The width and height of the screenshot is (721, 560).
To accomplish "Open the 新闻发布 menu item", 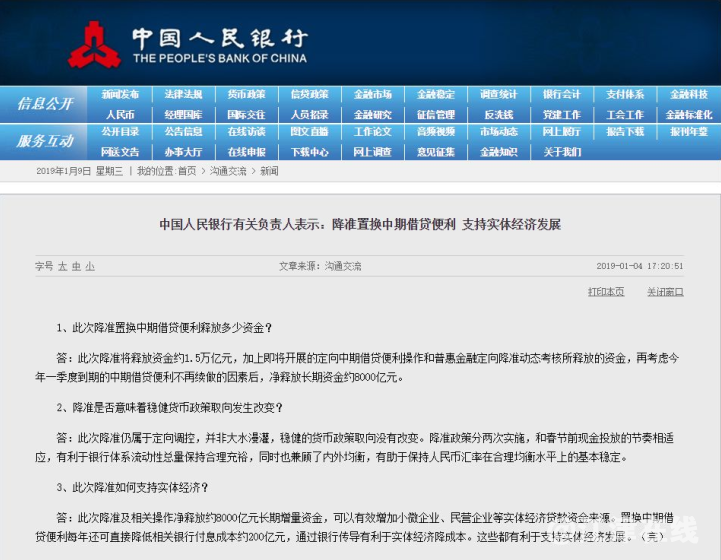I will 120,94.
